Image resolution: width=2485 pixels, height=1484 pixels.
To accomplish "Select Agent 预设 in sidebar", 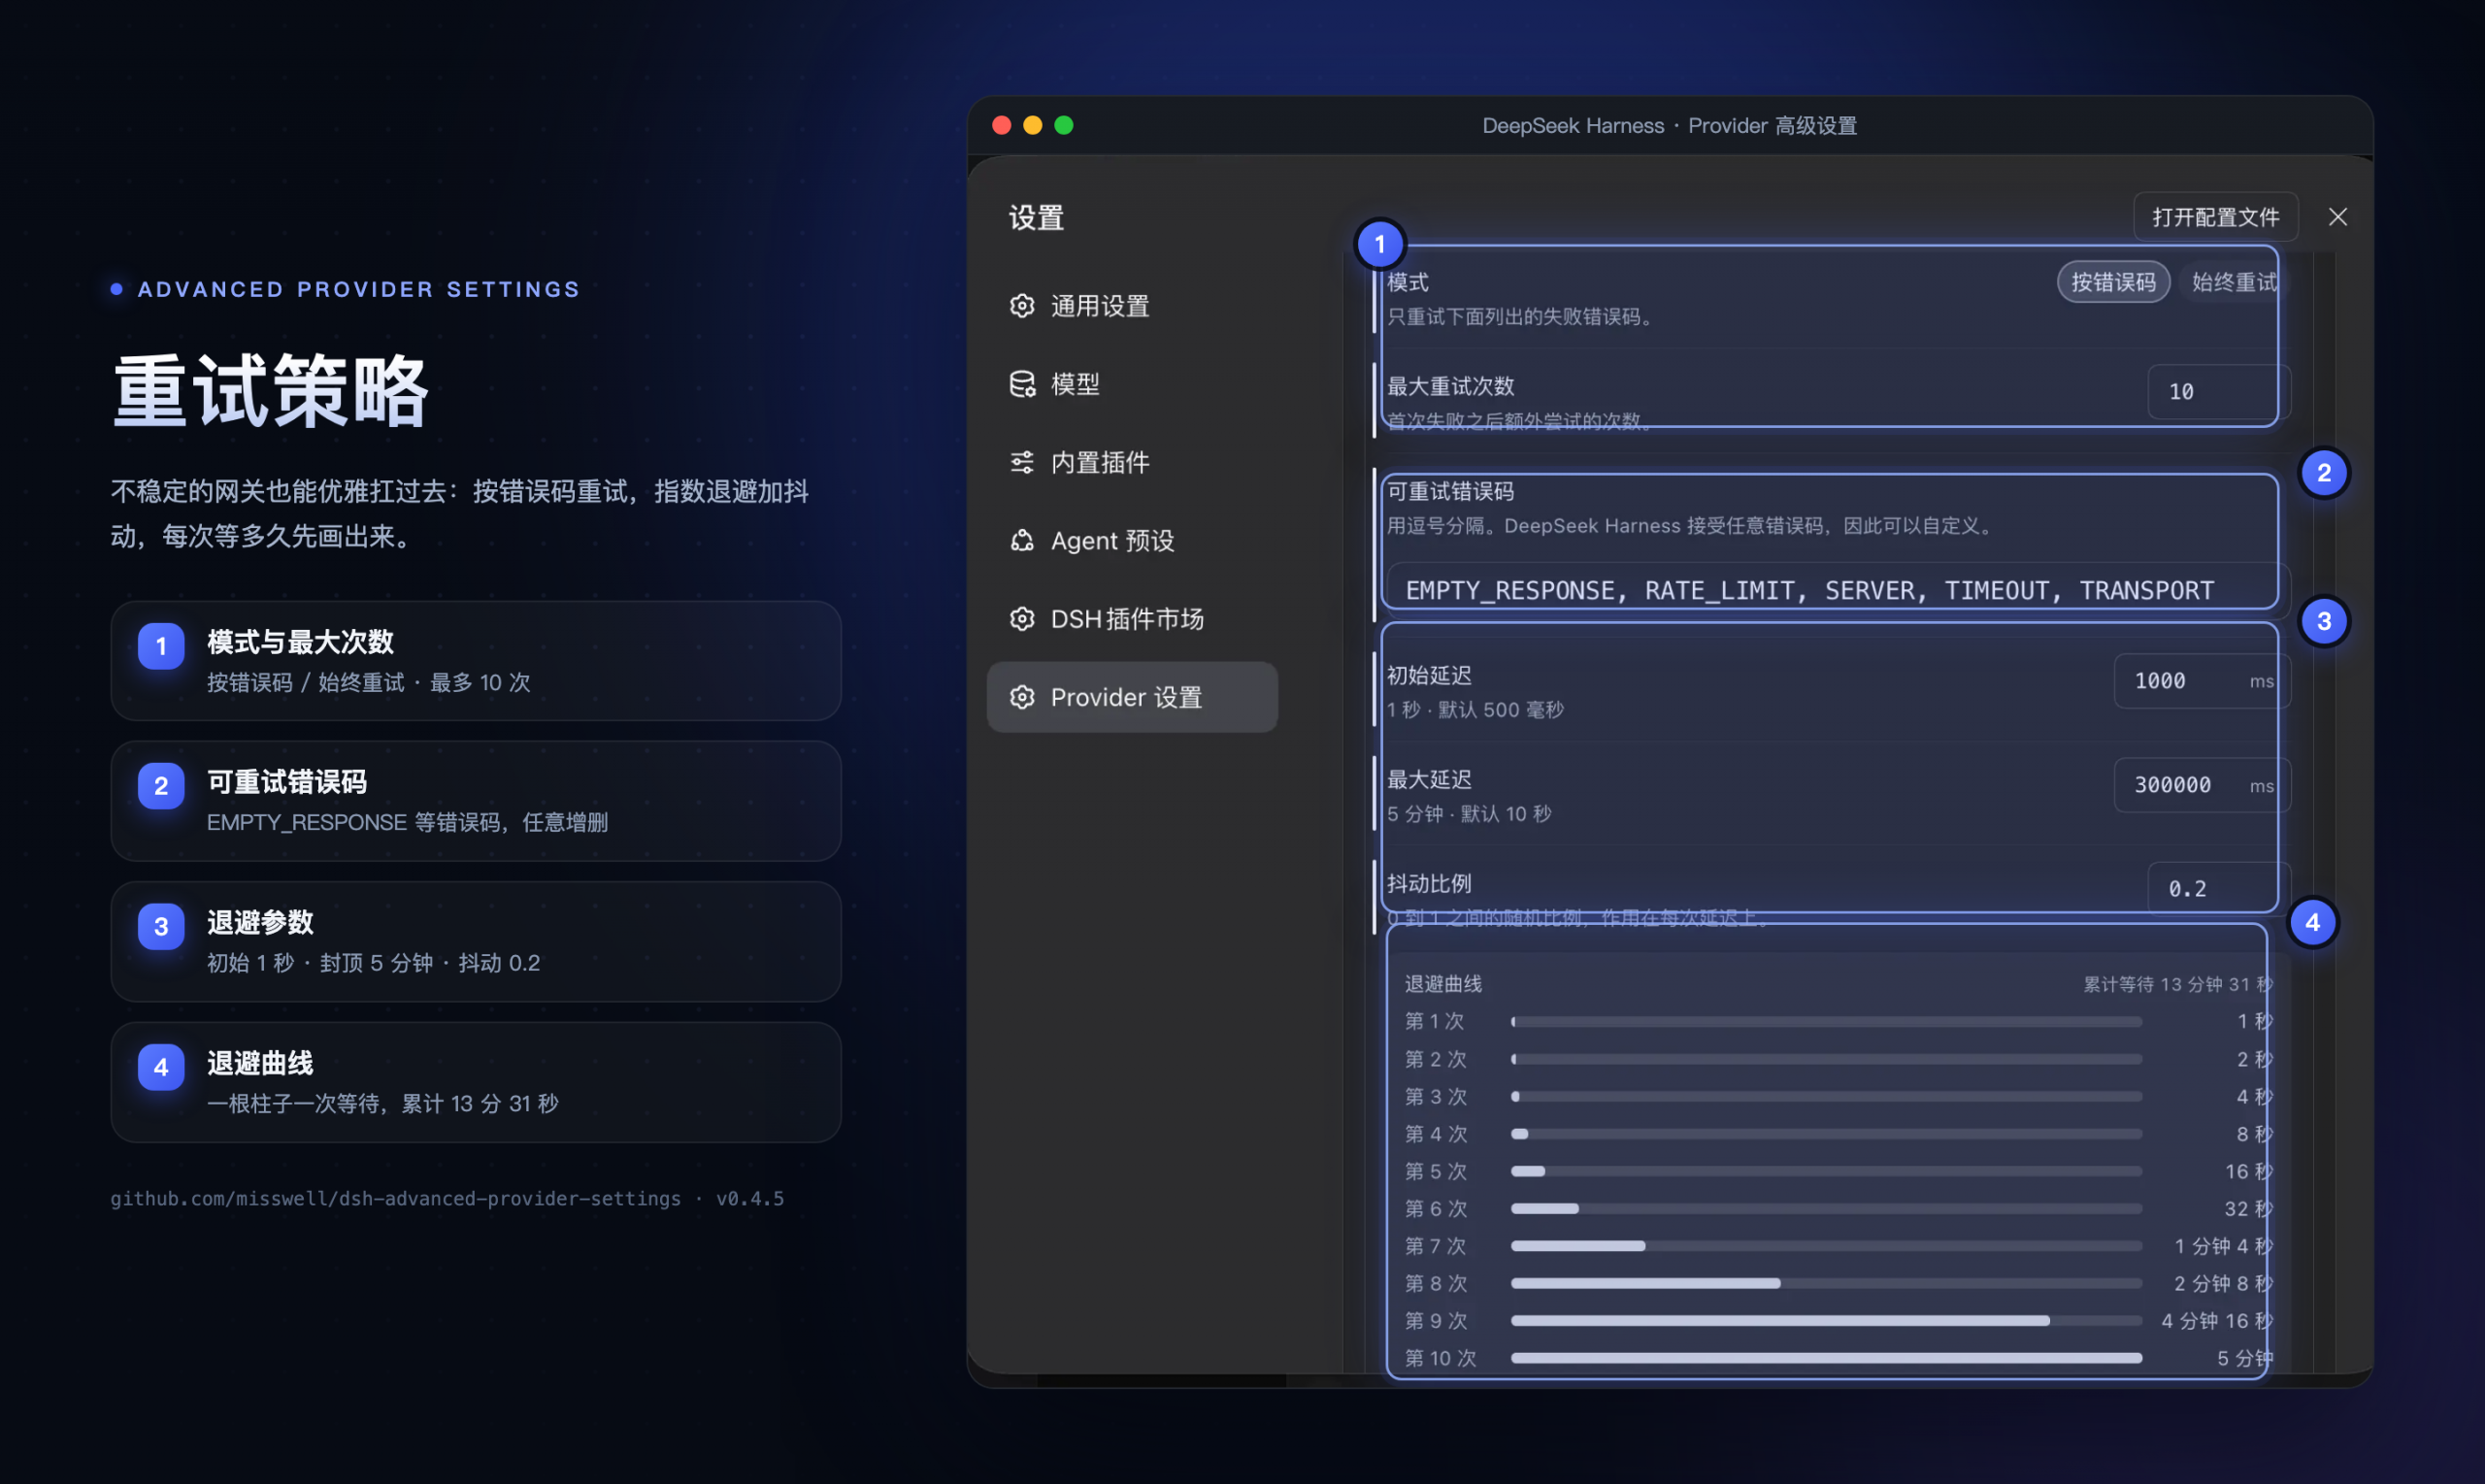I will point(1132,541).
